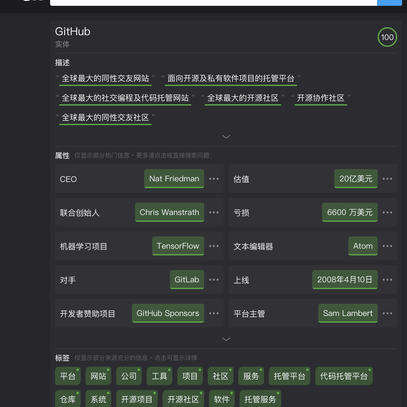Expand more descriptions with the chevron
The width and height of the screenshot is (407, 407).
click(x=226, y=137)
